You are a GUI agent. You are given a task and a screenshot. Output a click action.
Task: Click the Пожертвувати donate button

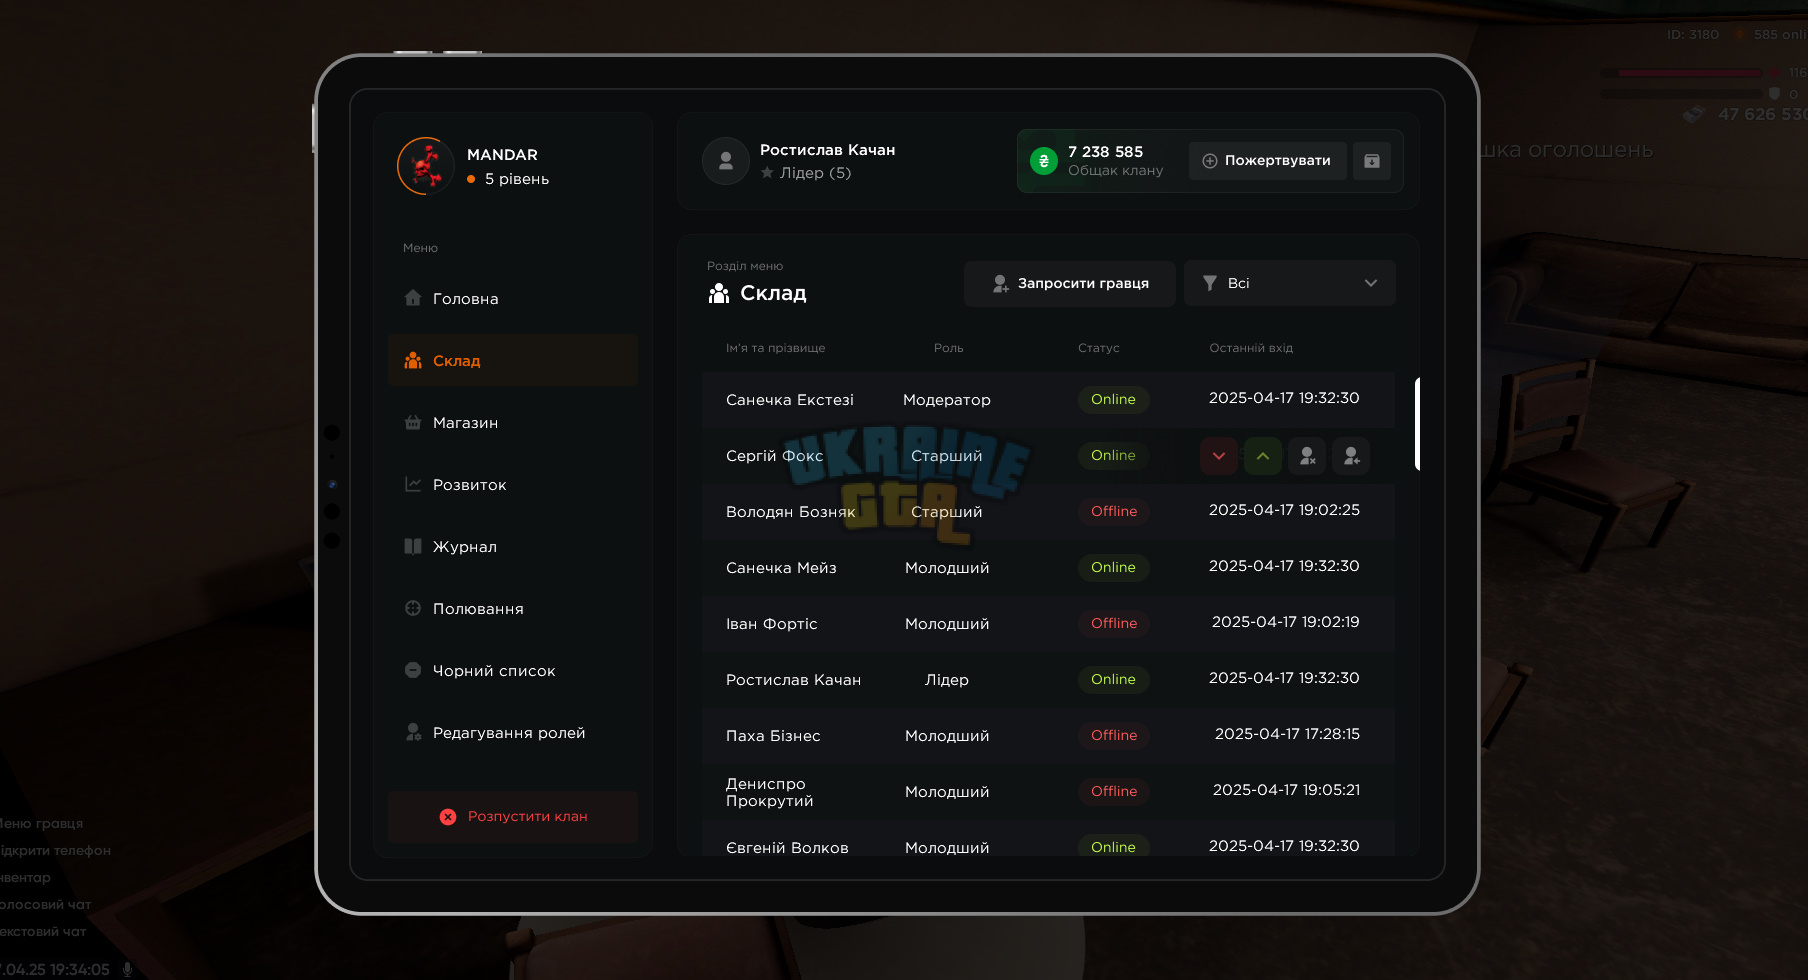1267,161
